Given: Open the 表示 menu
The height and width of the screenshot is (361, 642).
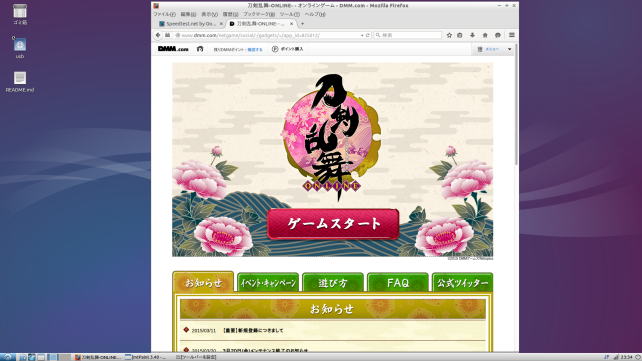Looking at the screenshot, I should [x=209, y=14].
